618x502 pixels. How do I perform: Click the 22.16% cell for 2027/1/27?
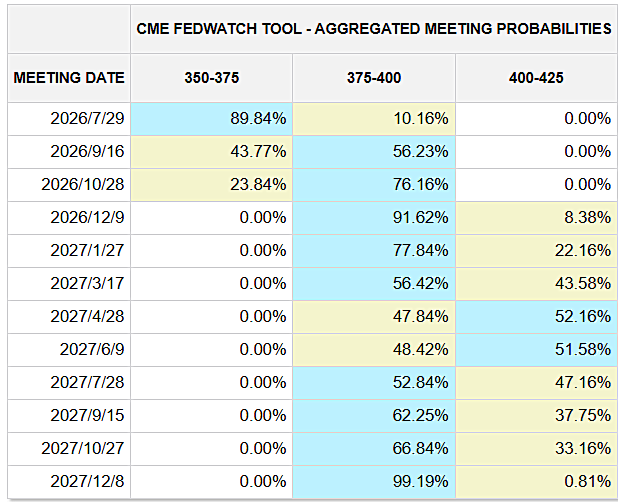click(536, 251)
